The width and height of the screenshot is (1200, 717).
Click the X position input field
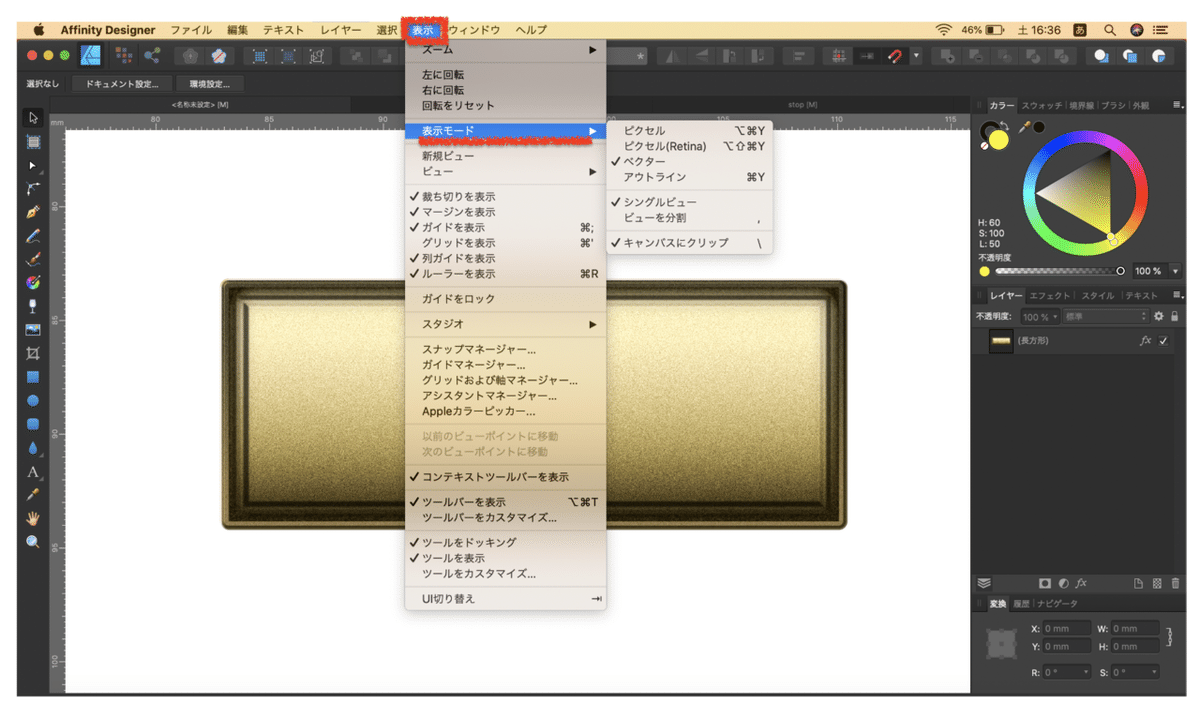pyautogui.click(x=1066, y=629)
